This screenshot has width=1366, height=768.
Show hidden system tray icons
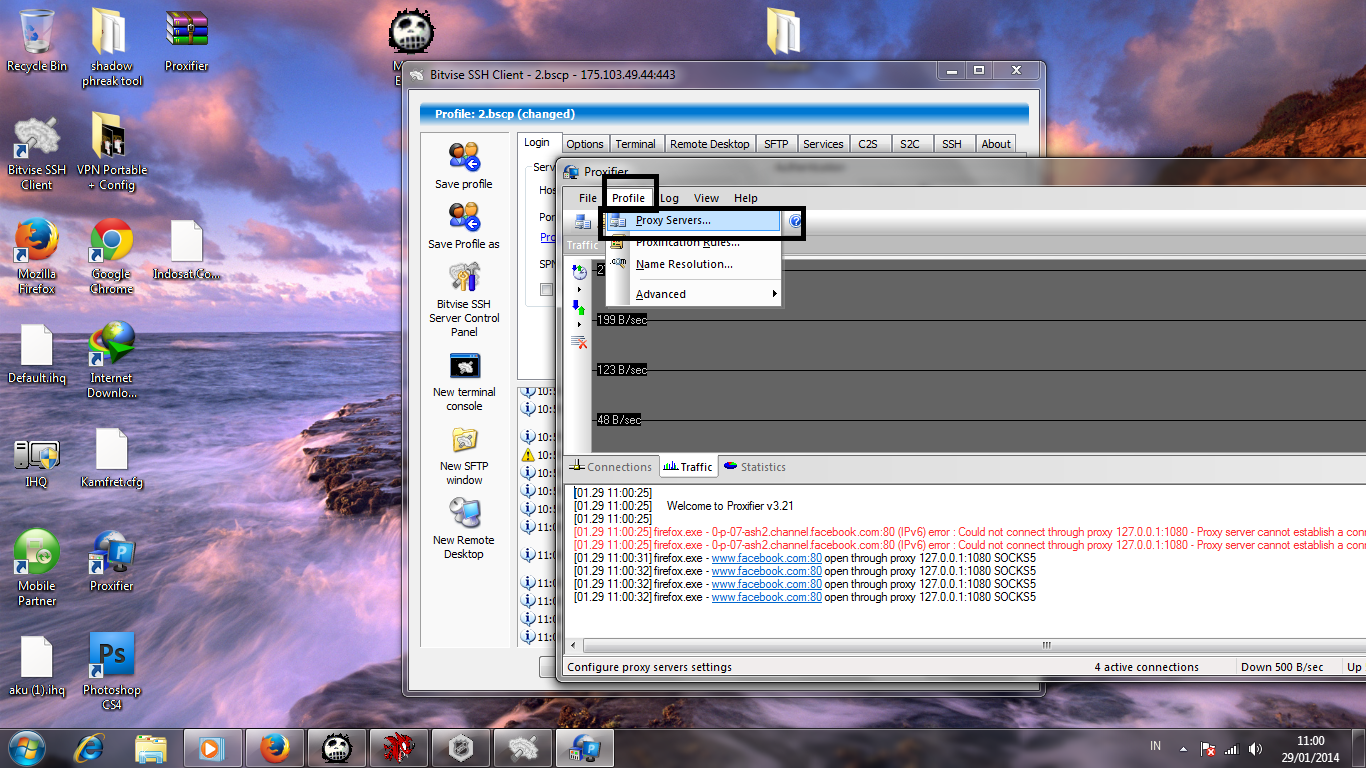coord(1183,748)
